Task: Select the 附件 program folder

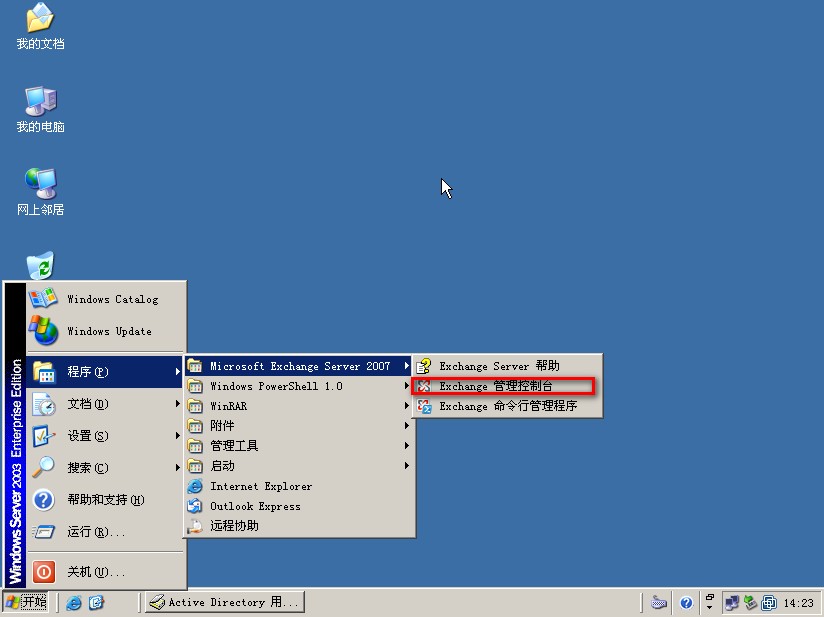Action: click(x=299, y=426)
